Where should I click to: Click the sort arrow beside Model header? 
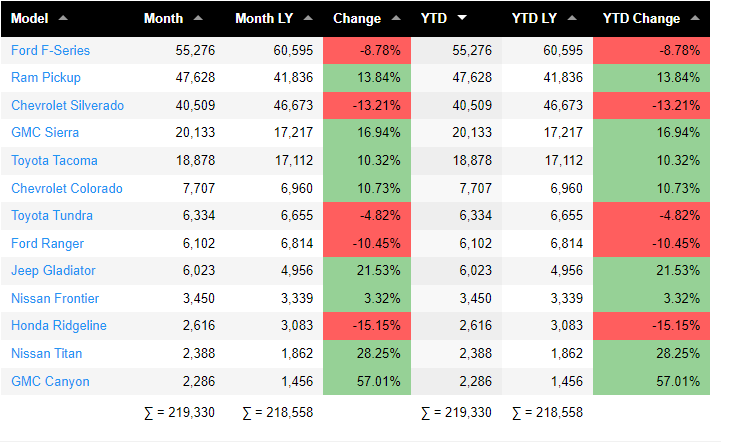(63, 18)
